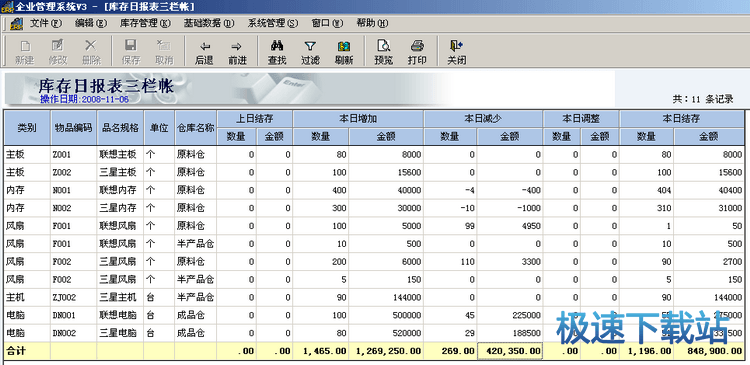The image size is (750, 365).
Task: Click the 188500 decrease amount cell
Action: tap(510, 333)
